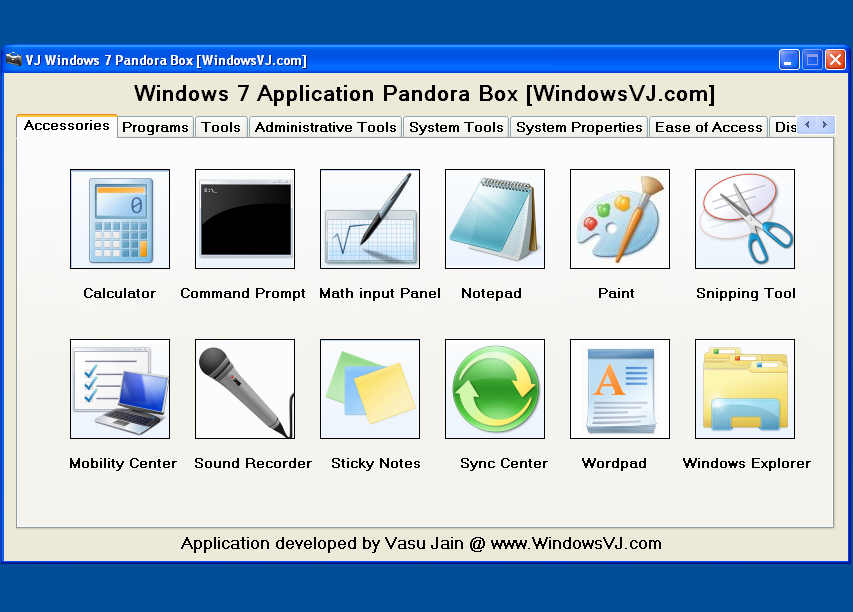Select the Administrative Tools tab

coord(325,127)
